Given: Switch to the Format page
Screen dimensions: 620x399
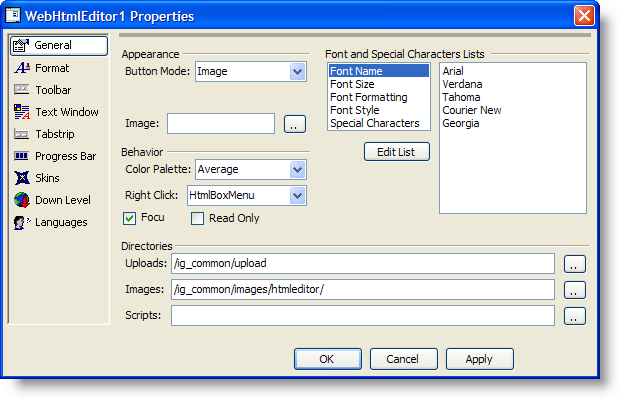Looking at the screenshot, I should point(52,68).
